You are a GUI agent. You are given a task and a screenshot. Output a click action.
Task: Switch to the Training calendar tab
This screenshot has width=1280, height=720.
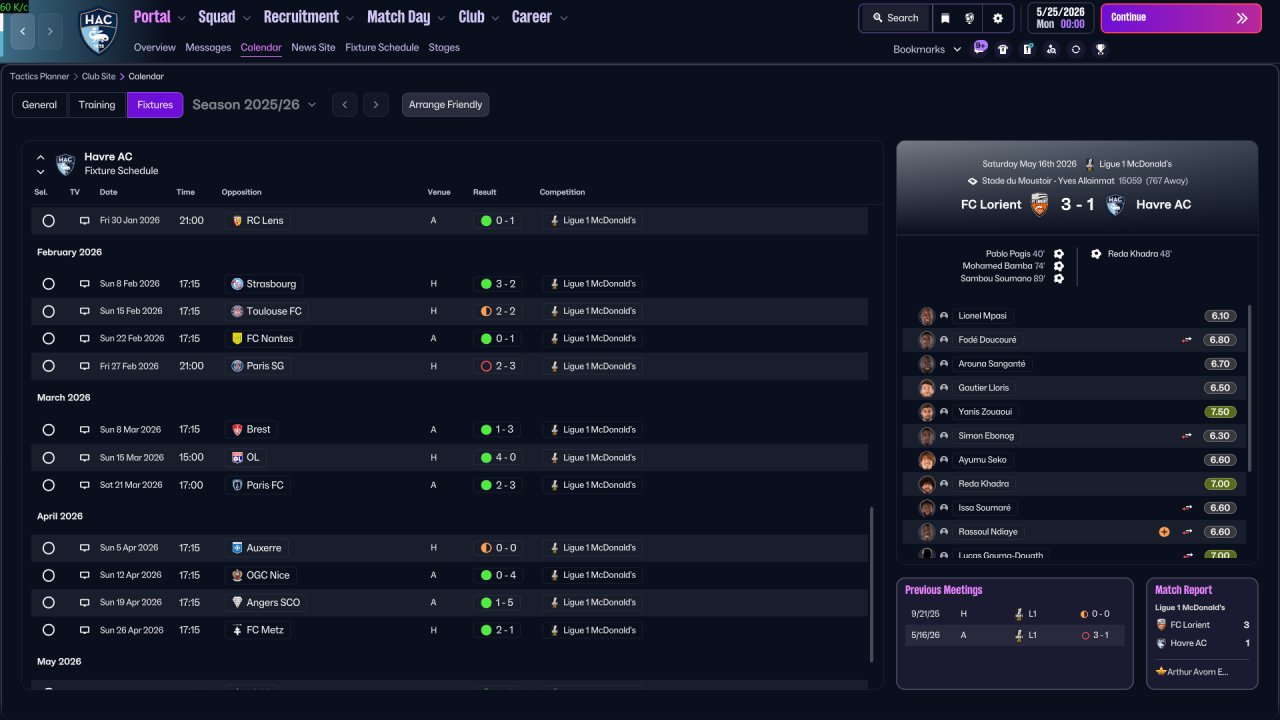97,105
